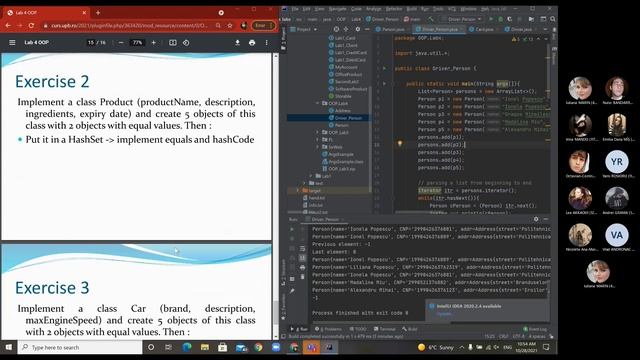
Task: Debug Driver_Person with the bug icon
Action: click(x=500, y=19)
